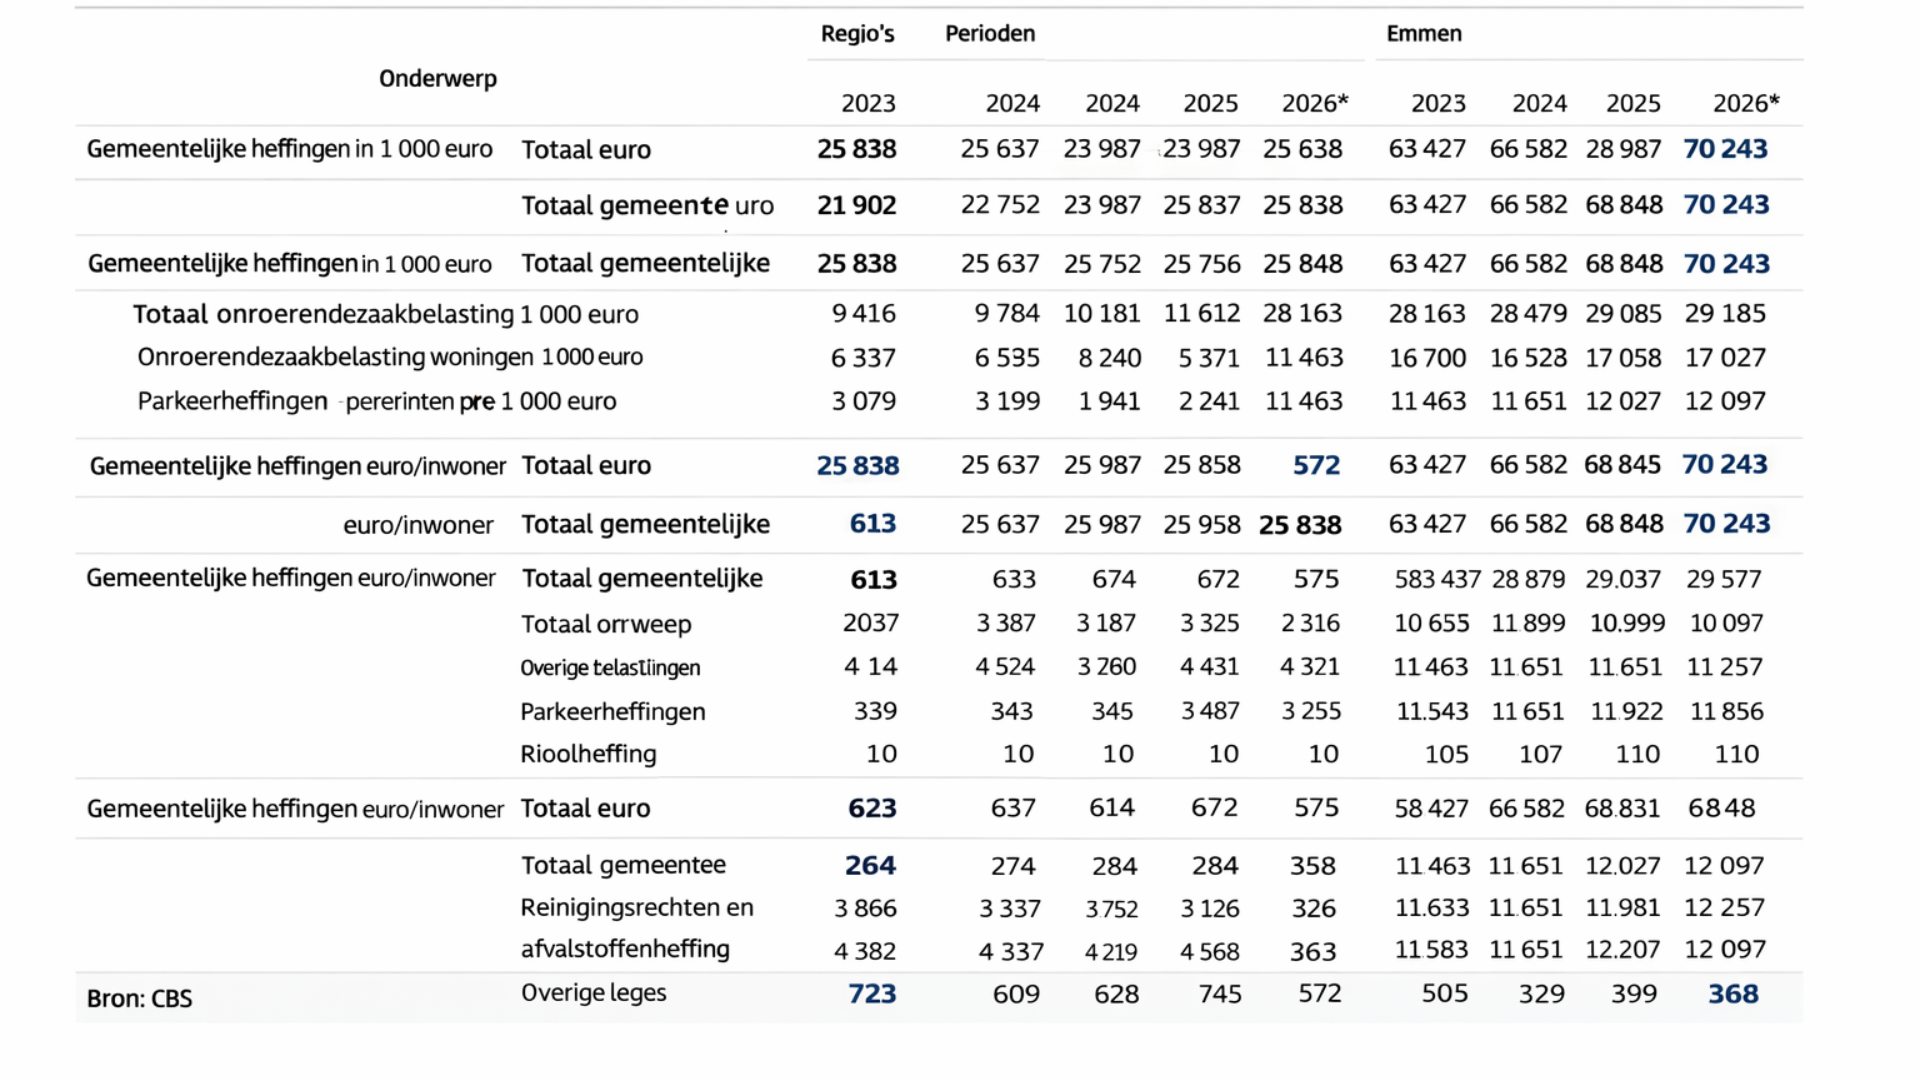Click the Overige leges row label
1920x1080 pixels.
(x=593, y=993)
